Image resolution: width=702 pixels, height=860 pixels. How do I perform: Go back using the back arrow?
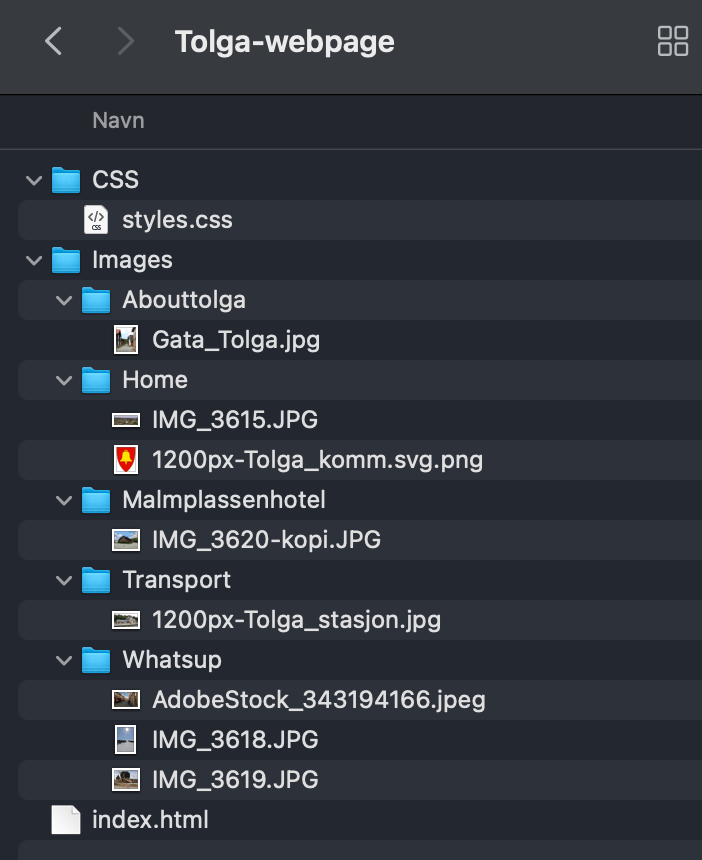(54, 41)
